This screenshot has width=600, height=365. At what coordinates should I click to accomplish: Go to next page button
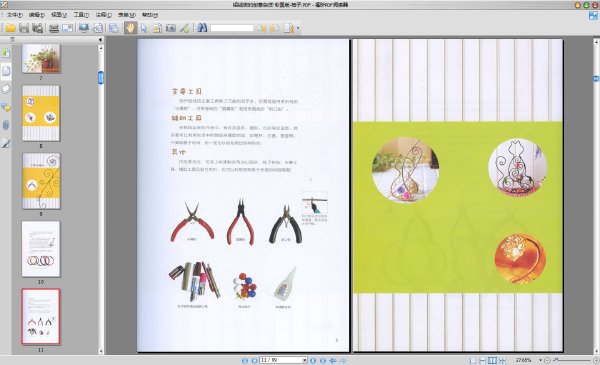coord(313,360)
